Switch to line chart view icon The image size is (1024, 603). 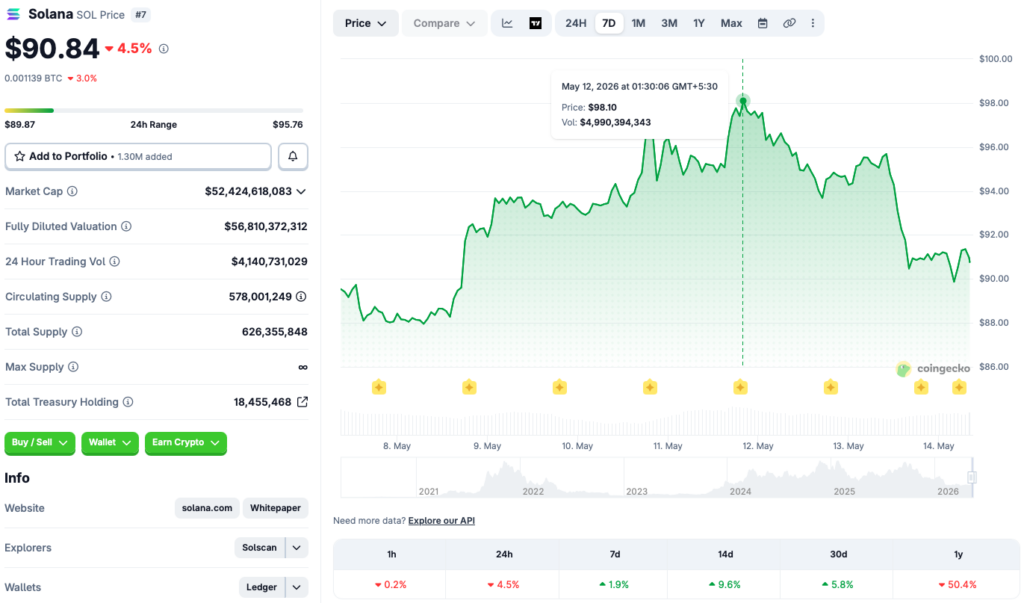(x=507, y=23)
